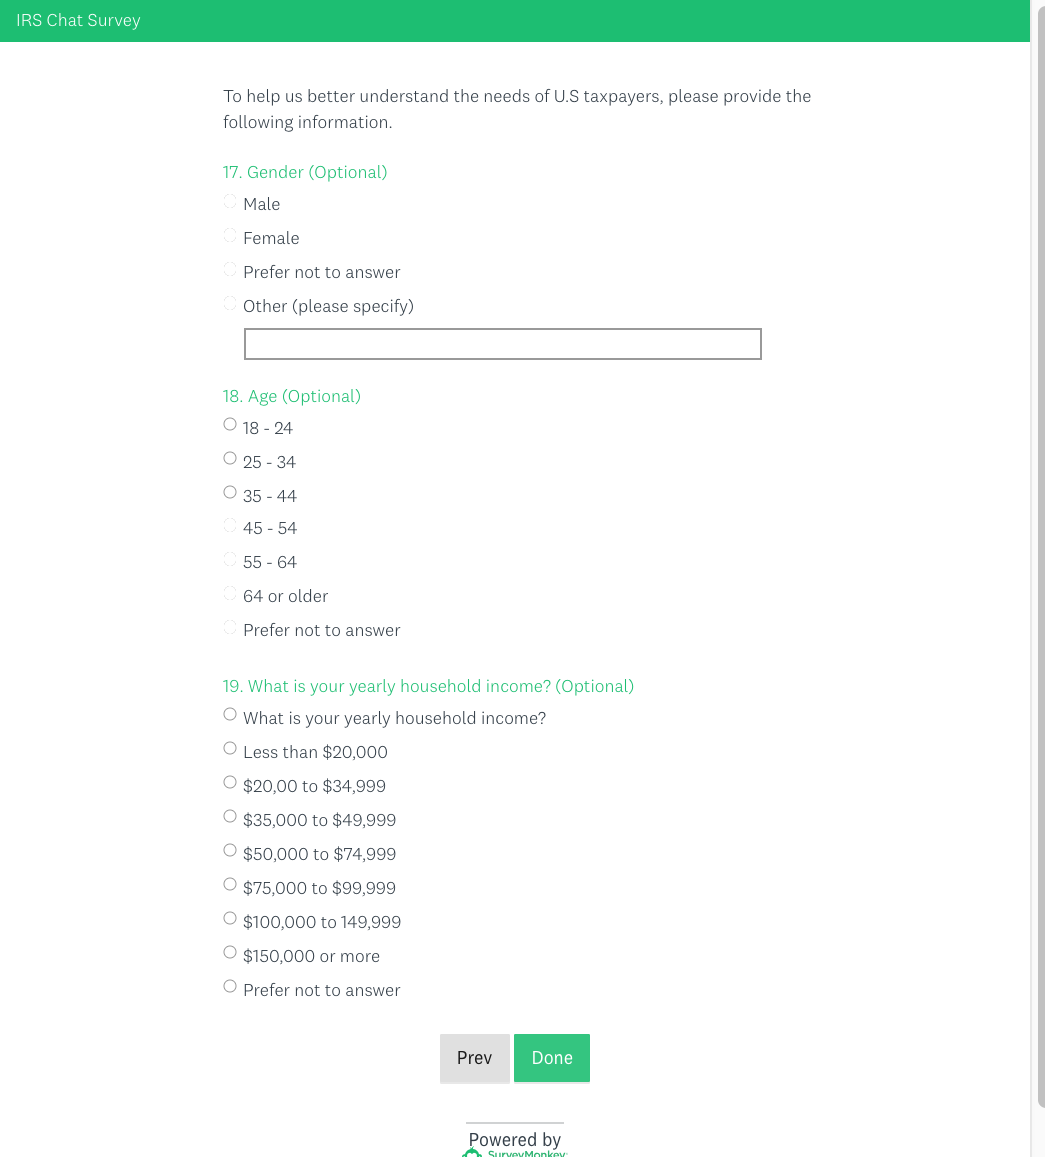
Task: Select $150,000 or more income
Action: pos(230,953)
